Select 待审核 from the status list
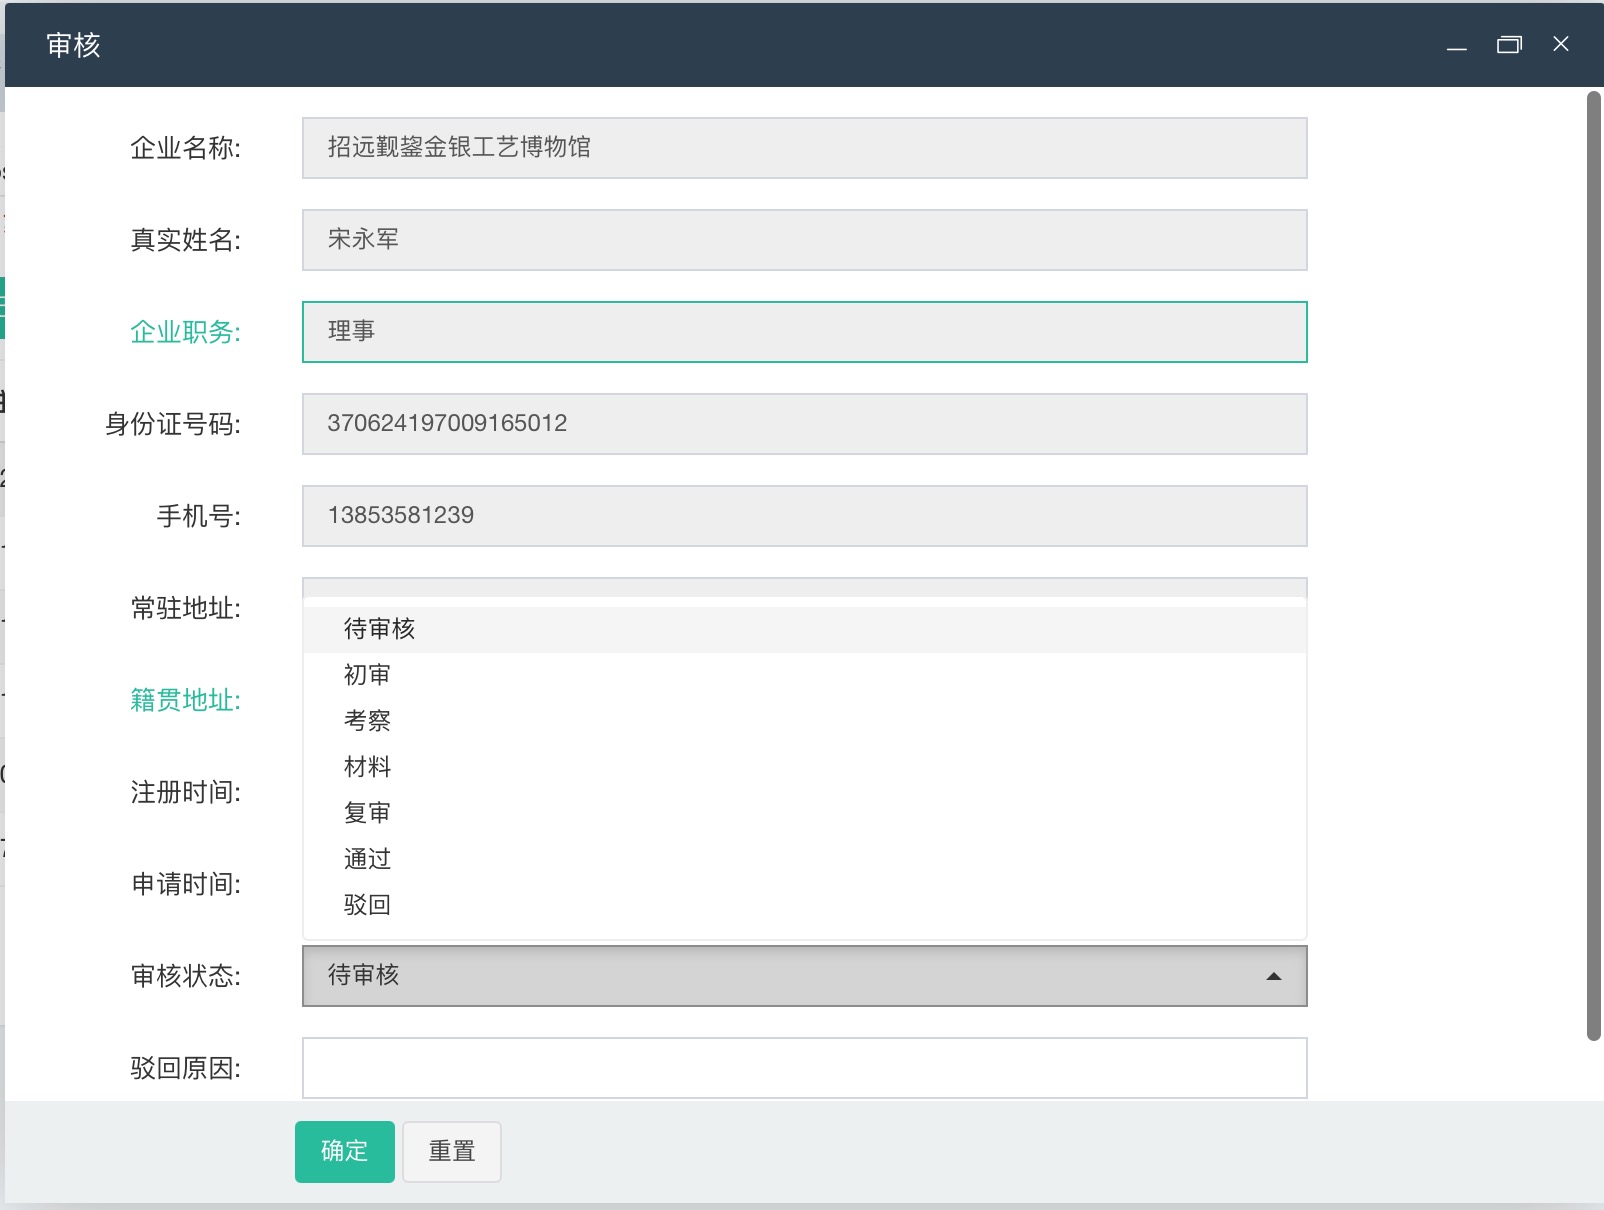The height and width of the screenshot is (1210, 1604). tap(380, 629)
